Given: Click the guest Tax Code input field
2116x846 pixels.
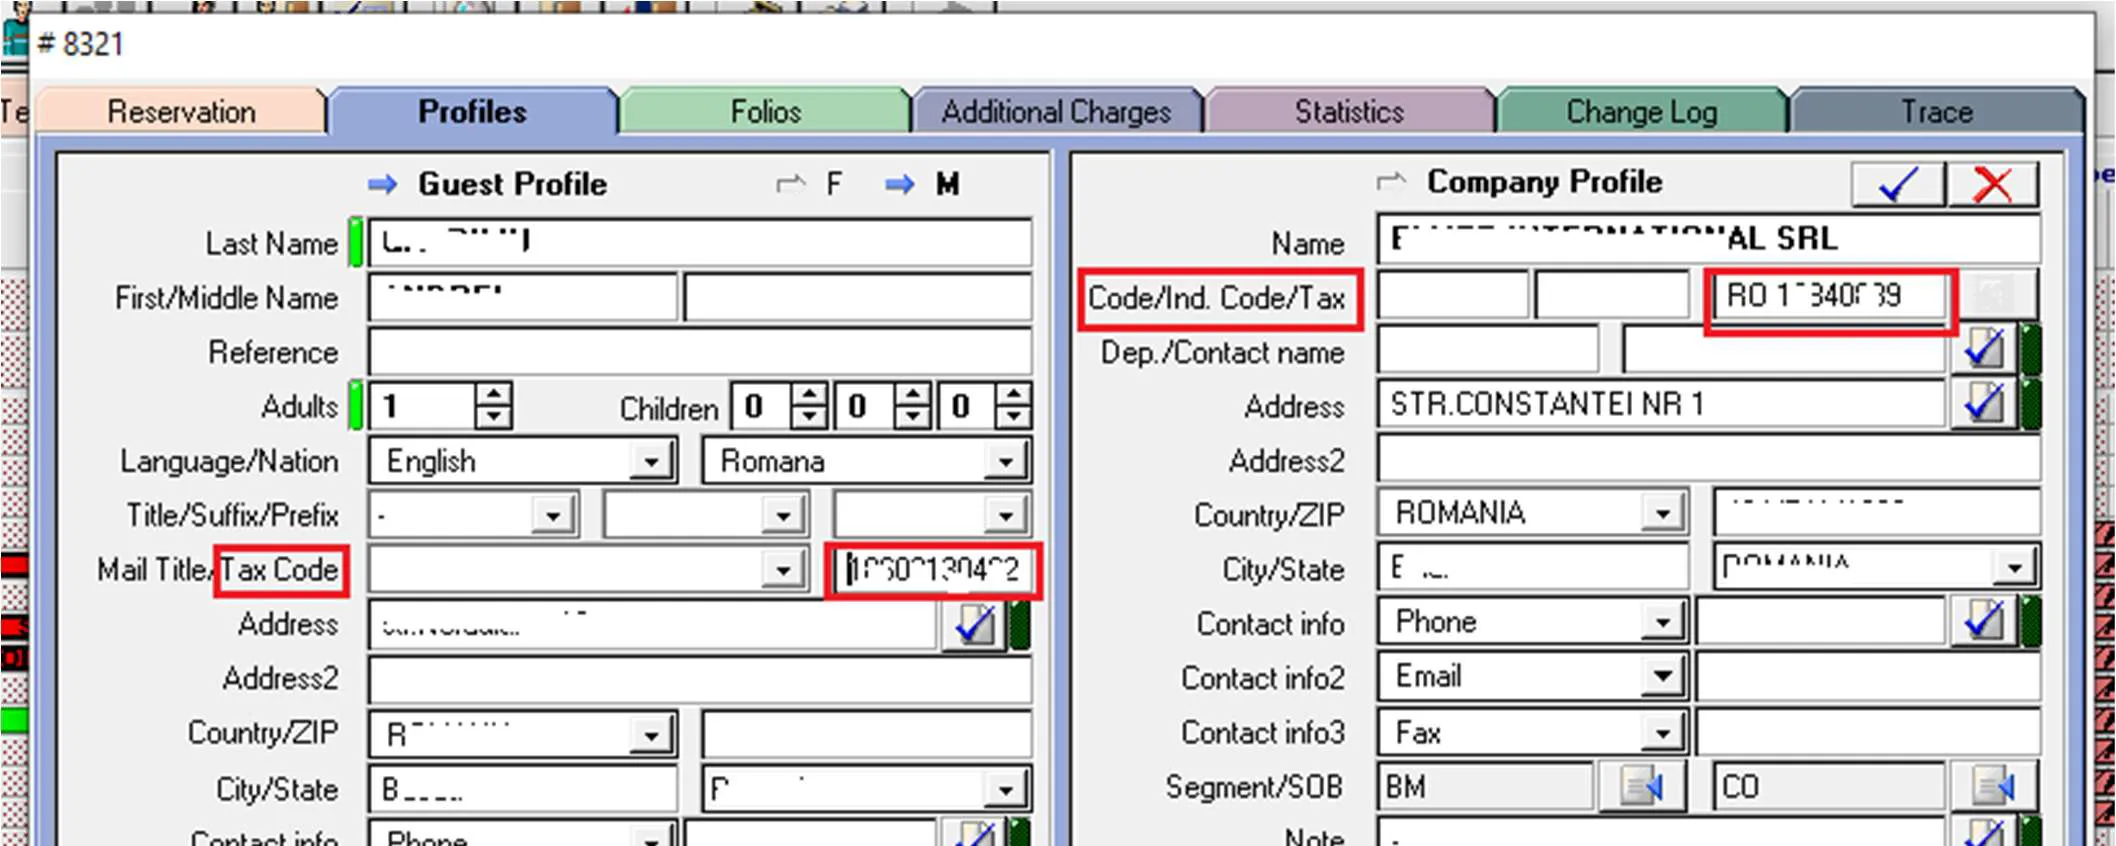Looking at the screenshot, I should pyautogui.click(x=933, y=570).
